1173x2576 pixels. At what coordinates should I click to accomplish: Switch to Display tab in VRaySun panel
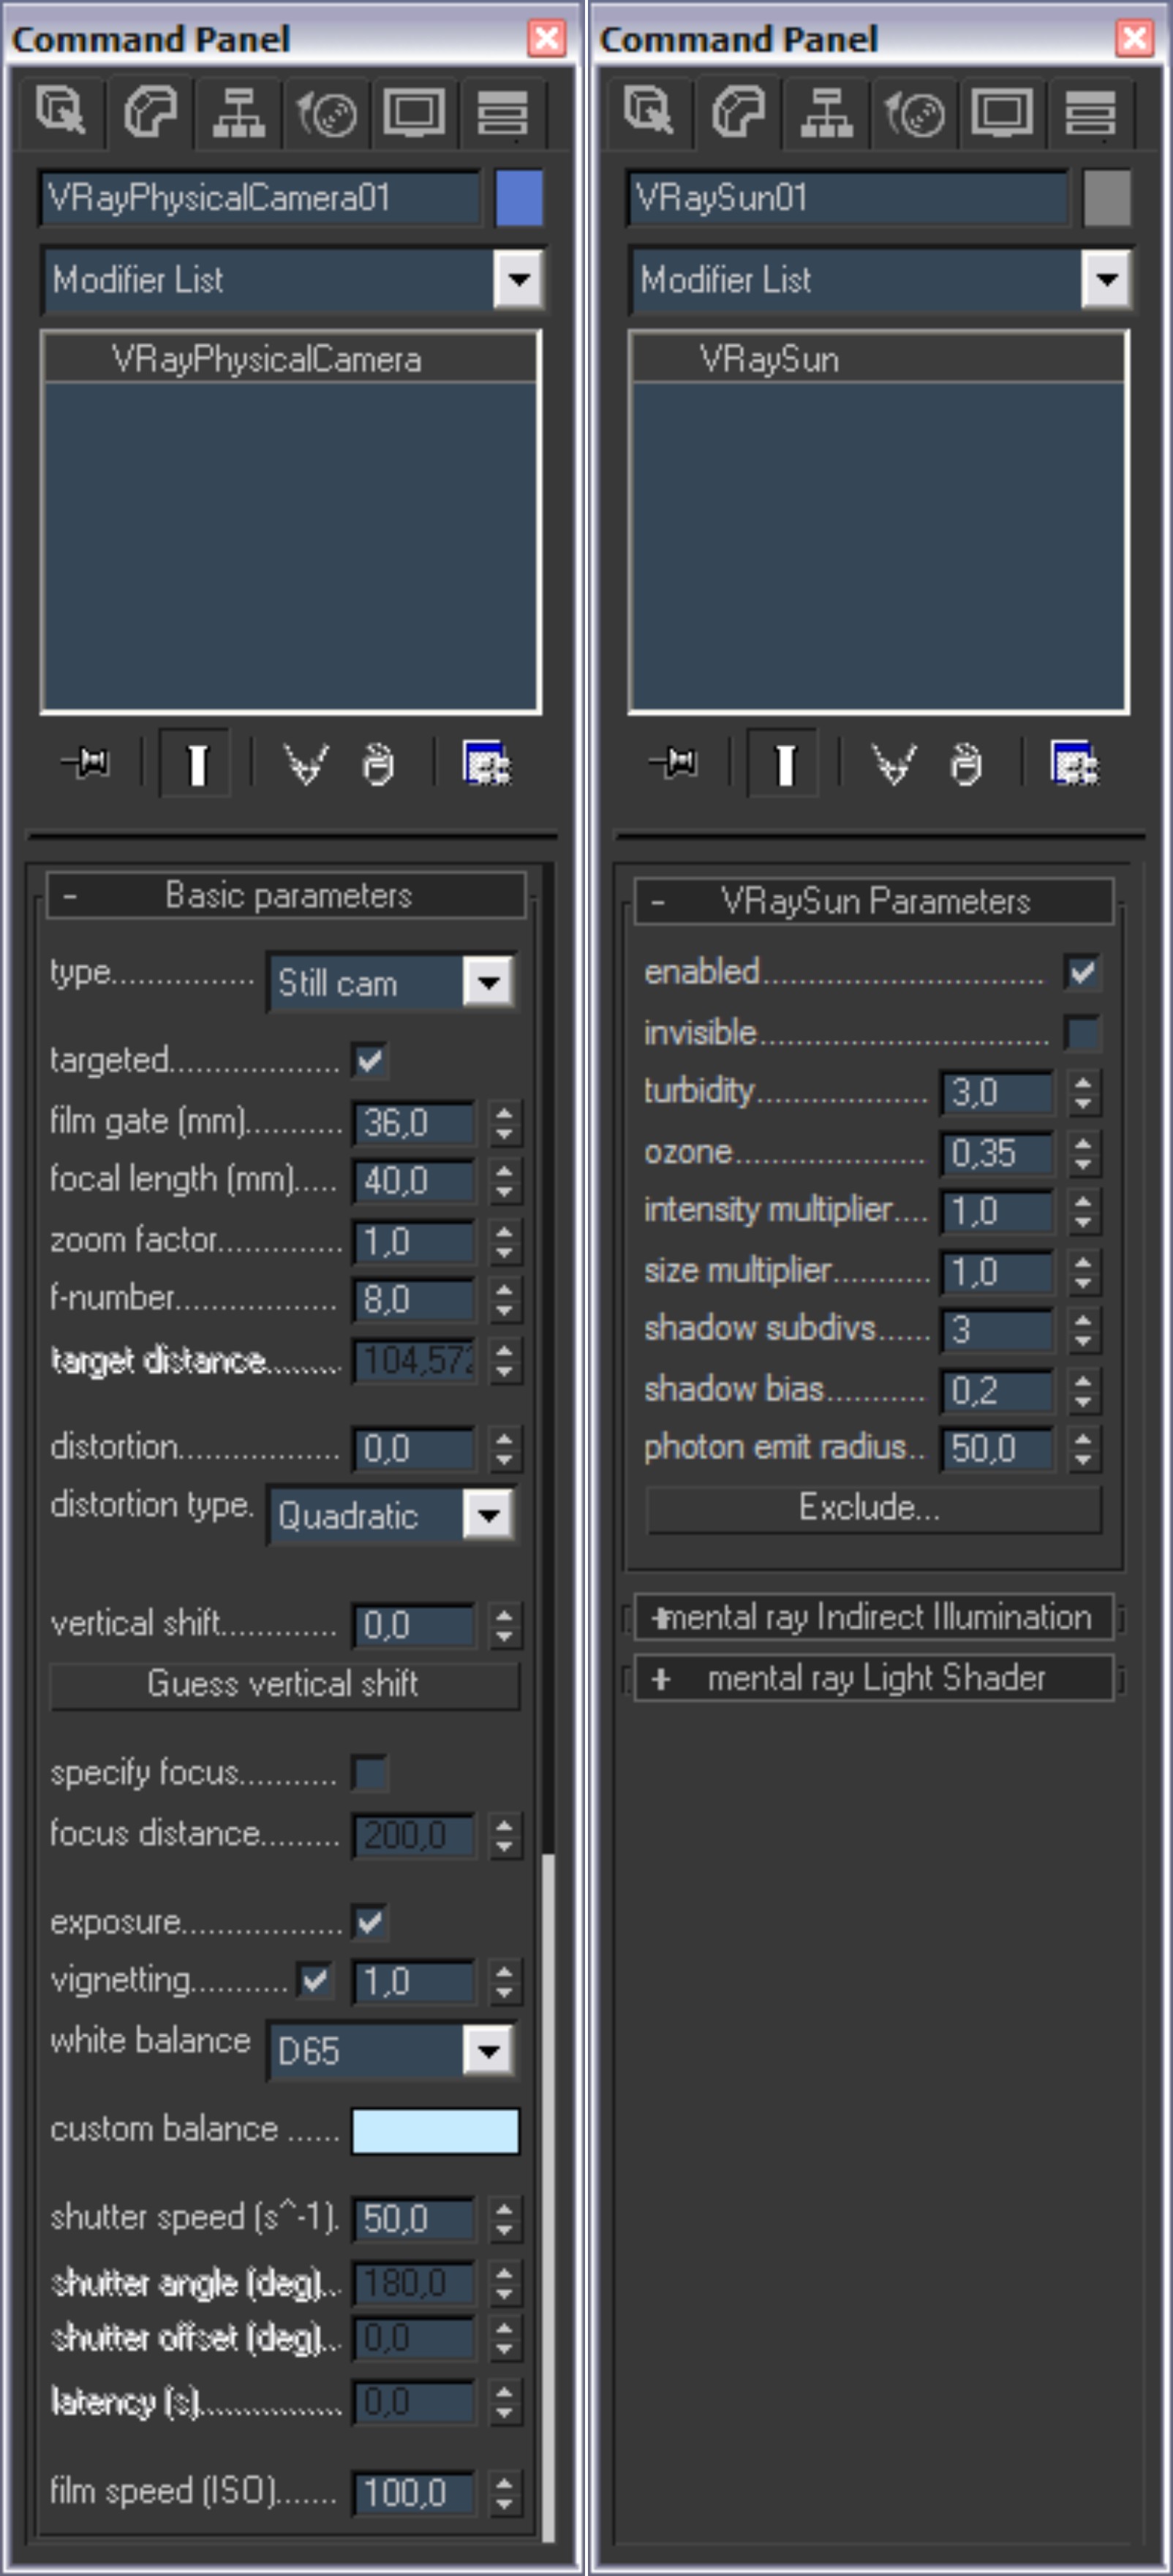1002,112
